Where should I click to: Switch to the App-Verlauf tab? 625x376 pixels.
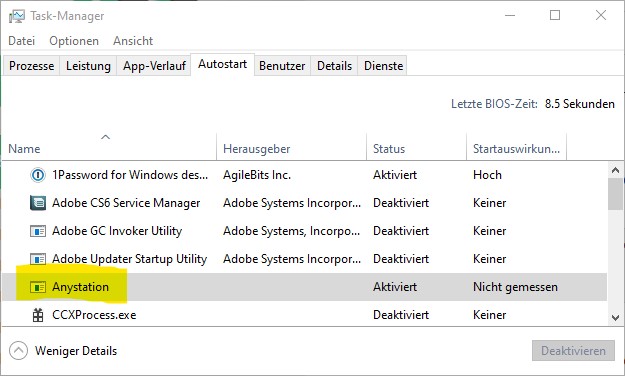pyautogui.click(x=154, y=65)
